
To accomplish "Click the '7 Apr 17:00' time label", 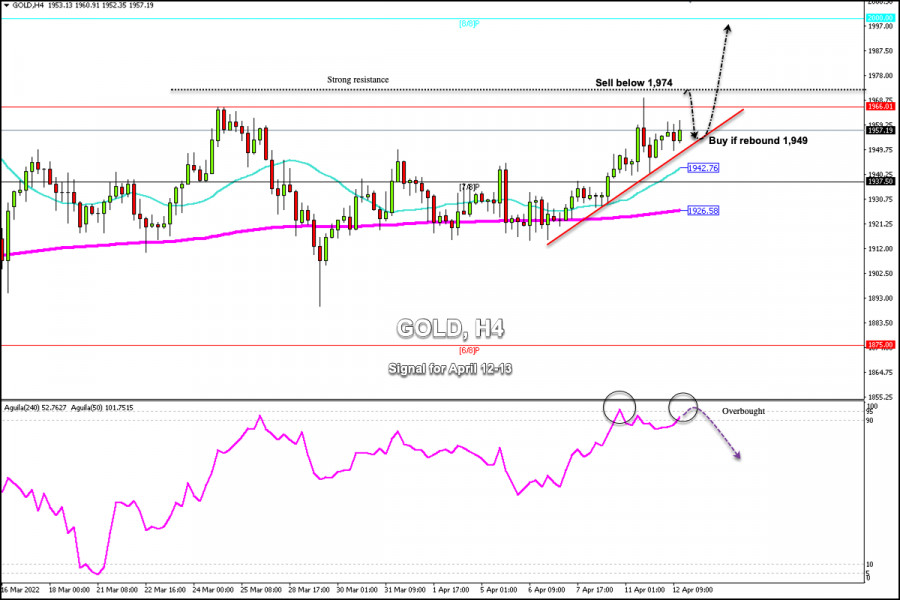I will (595, 590).
